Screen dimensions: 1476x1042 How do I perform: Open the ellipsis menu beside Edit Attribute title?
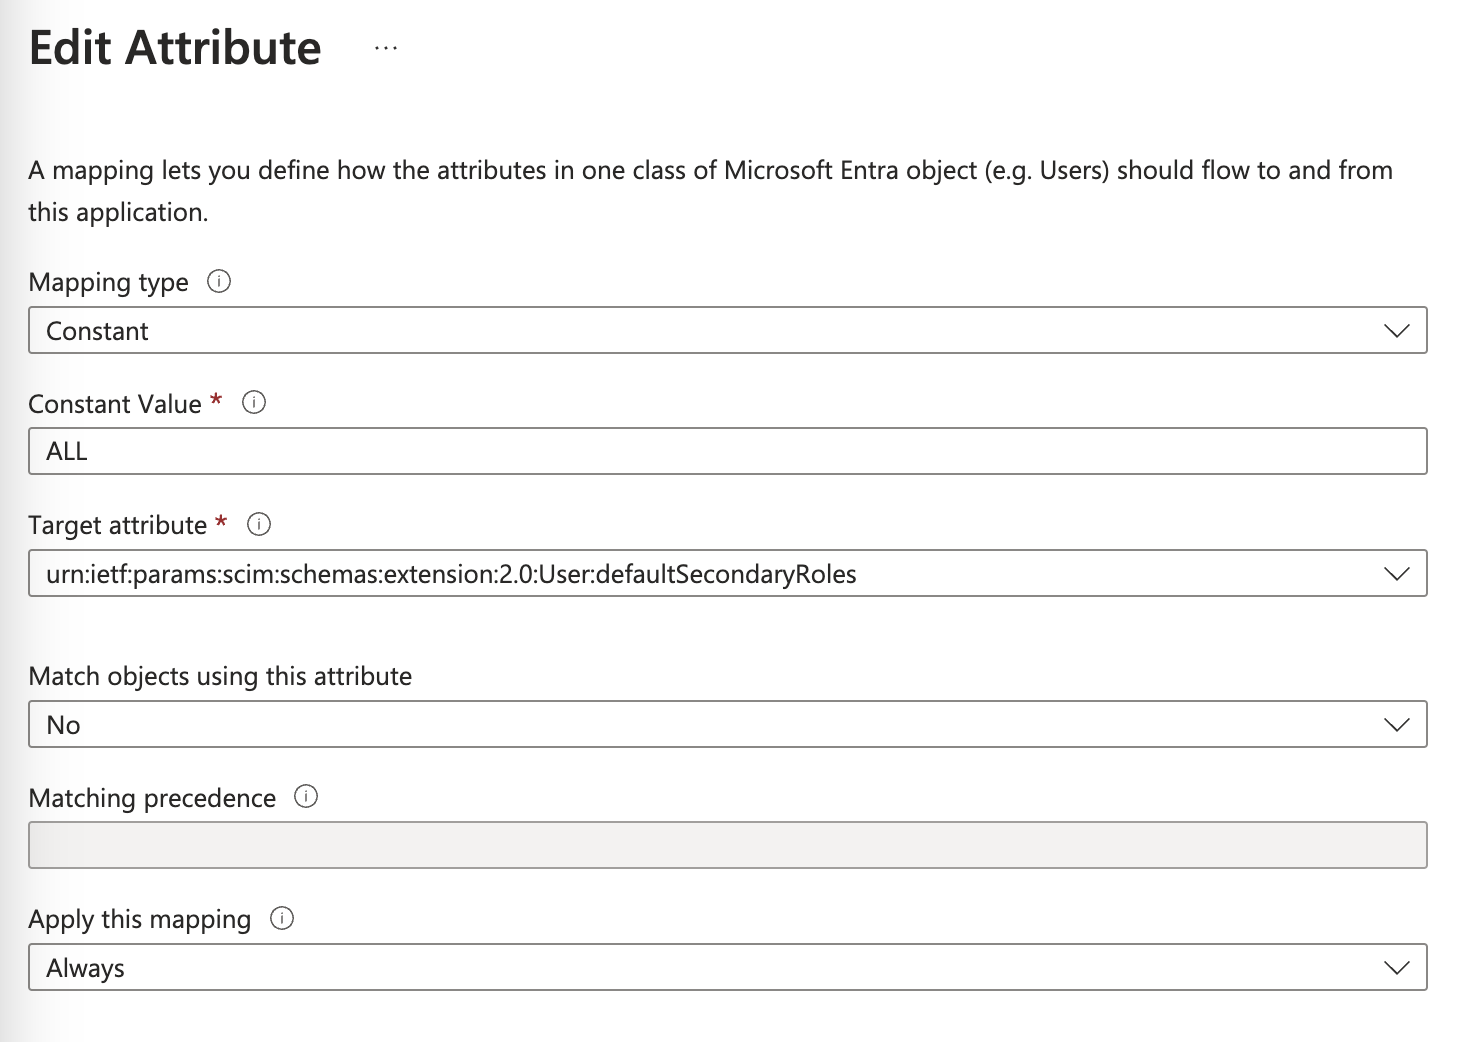[x=385, y=48]
